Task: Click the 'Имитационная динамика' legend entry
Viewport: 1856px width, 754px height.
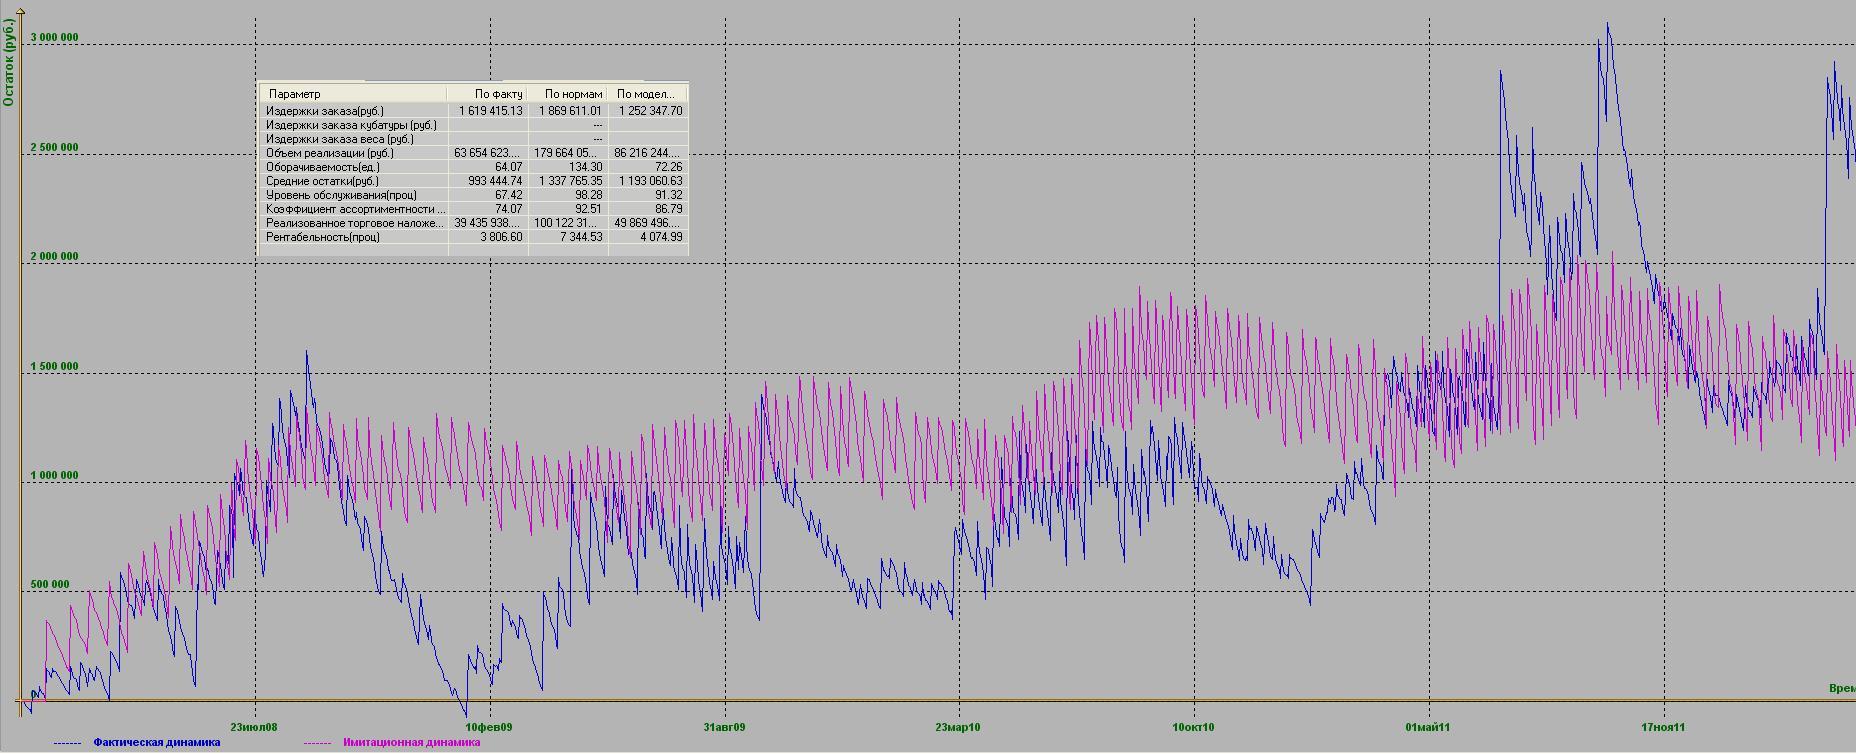Action: 411,743
